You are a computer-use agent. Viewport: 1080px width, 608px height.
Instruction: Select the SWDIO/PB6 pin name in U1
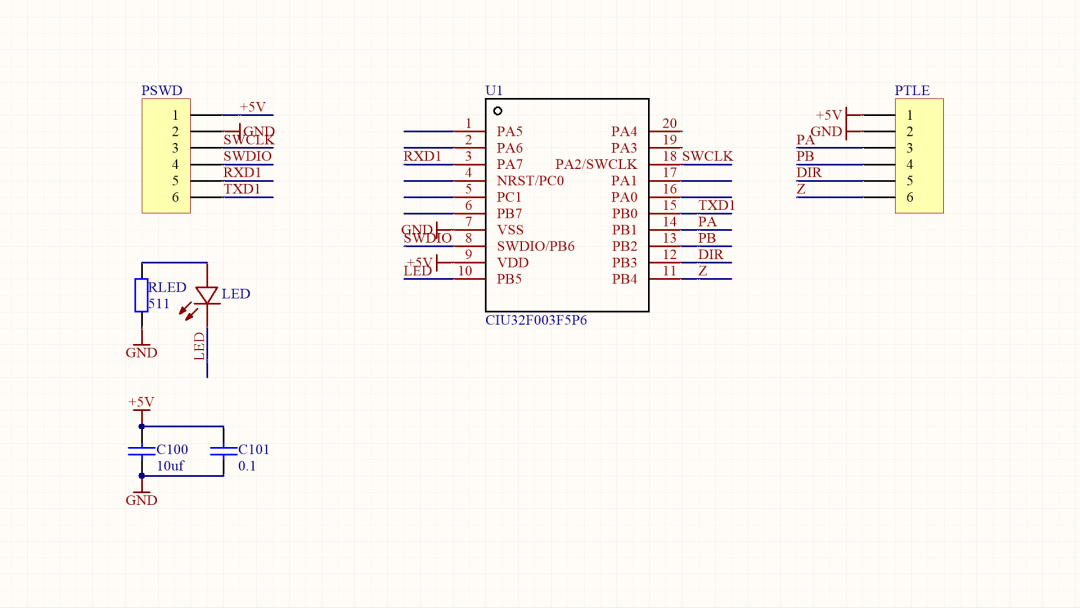coord(536,247)
